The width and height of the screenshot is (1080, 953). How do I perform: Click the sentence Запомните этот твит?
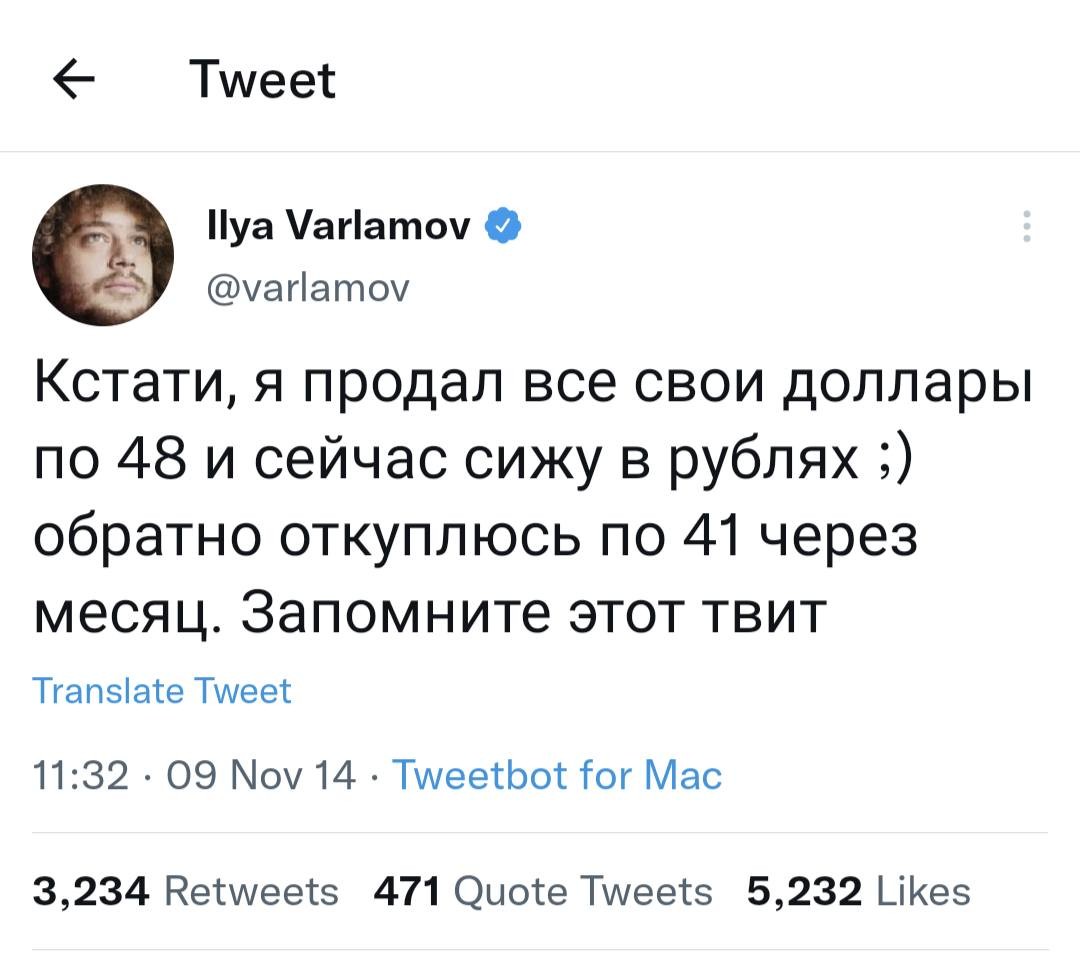click(530, 612)
